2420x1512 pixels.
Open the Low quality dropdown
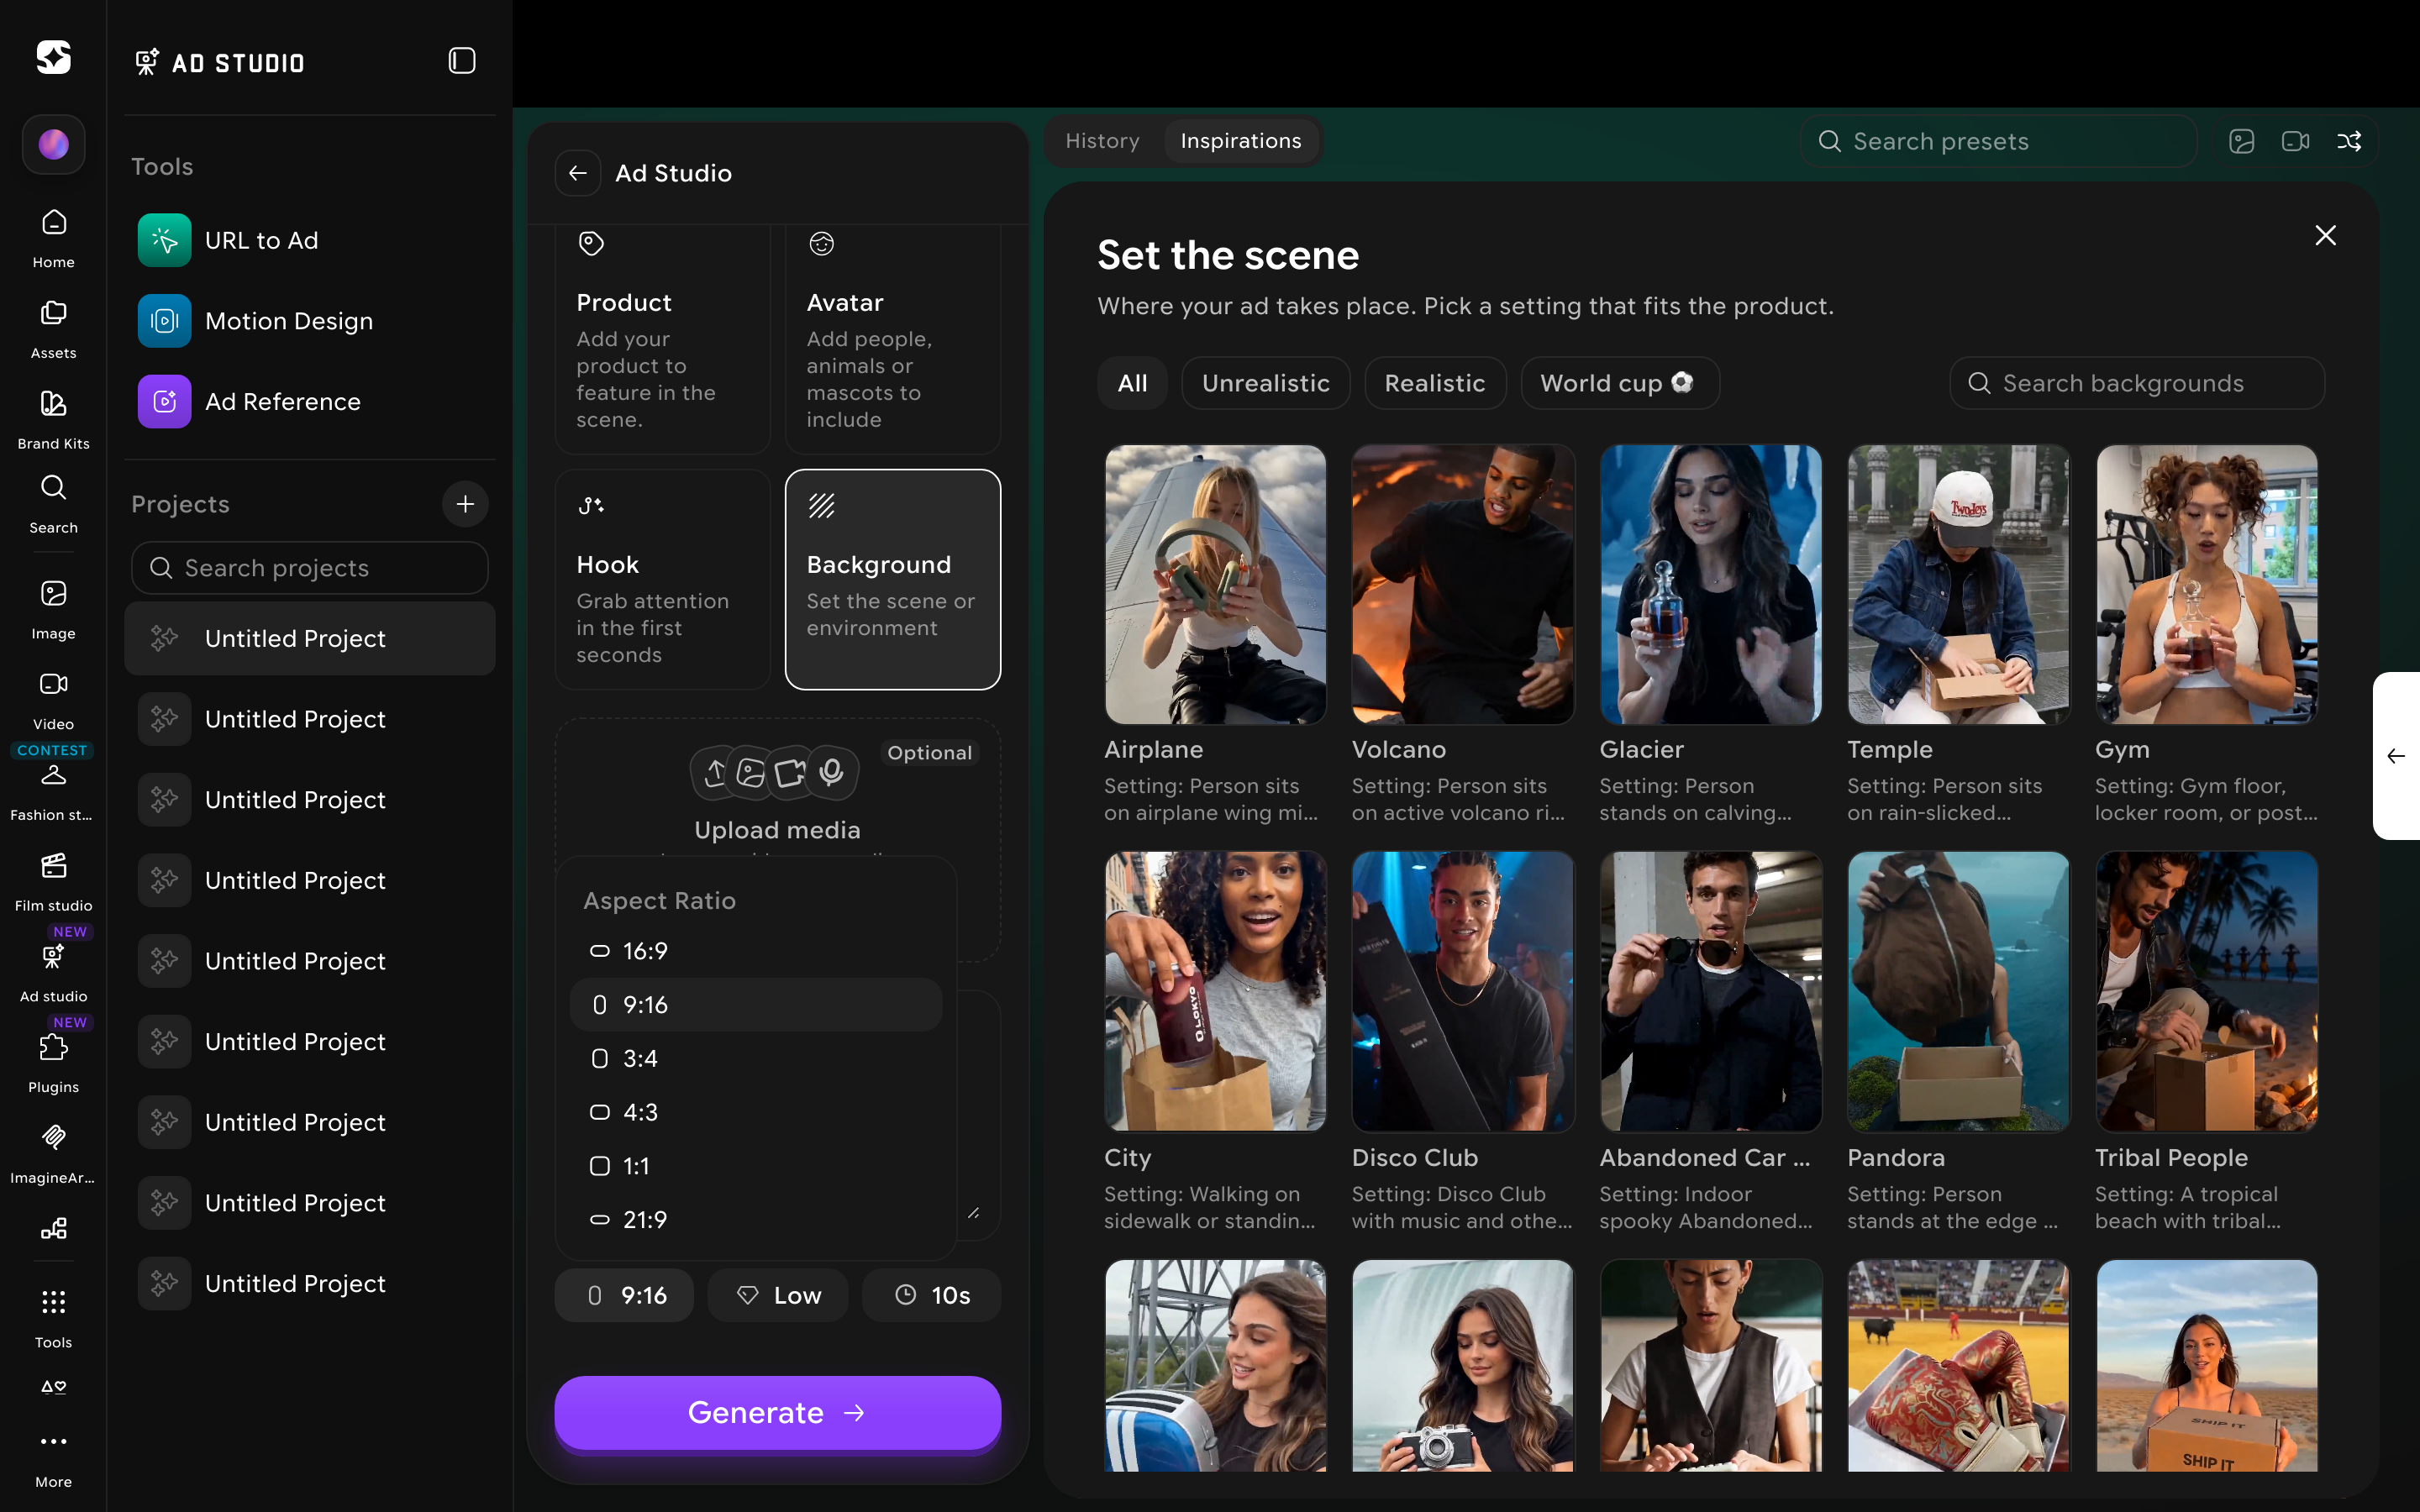coord(778,1295)
